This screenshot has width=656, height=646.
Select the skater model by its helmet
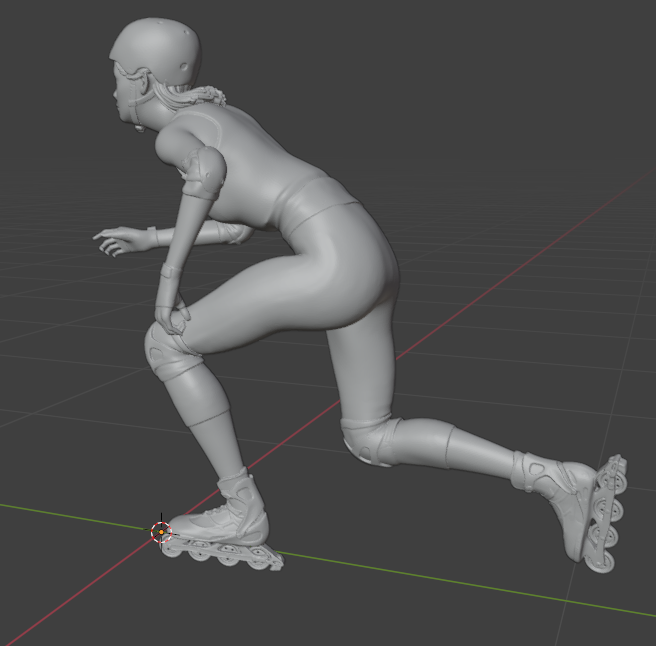pos(157,52)
